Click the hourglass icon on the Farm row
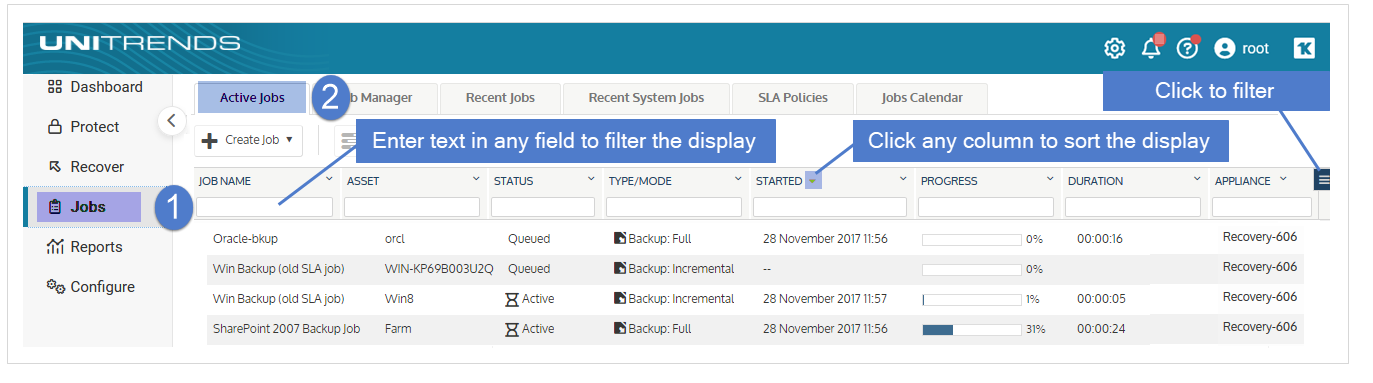The image size is (1373, 383). 512,329
